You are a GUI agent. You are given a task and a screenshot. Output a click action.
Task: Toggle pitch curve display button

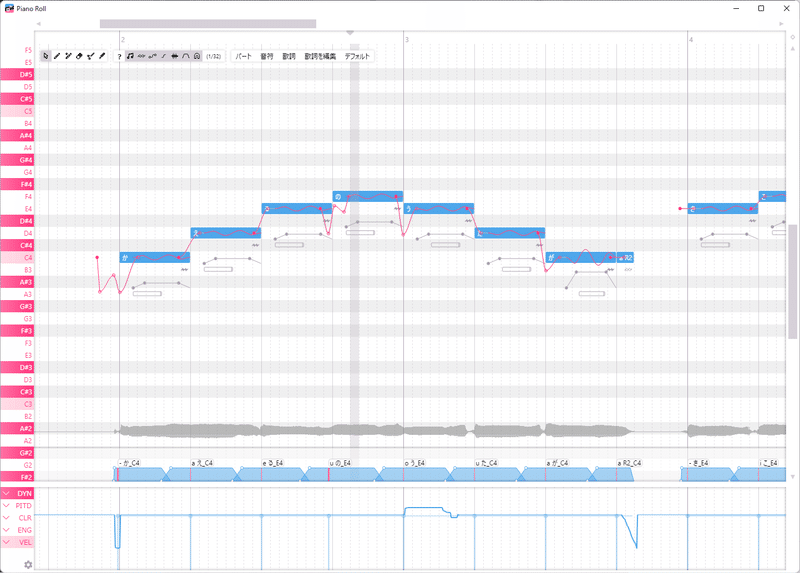(153, 56)
